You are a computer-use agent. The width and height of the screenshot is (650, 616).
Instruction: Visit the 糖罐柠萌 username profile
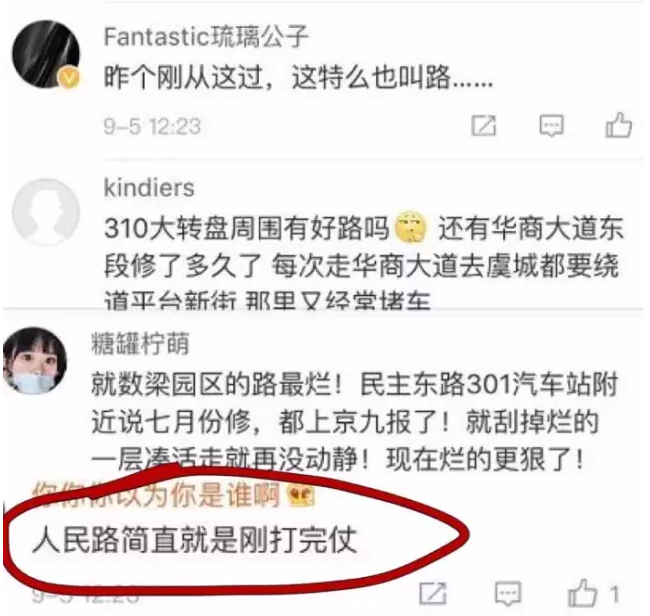pos(140,344)
